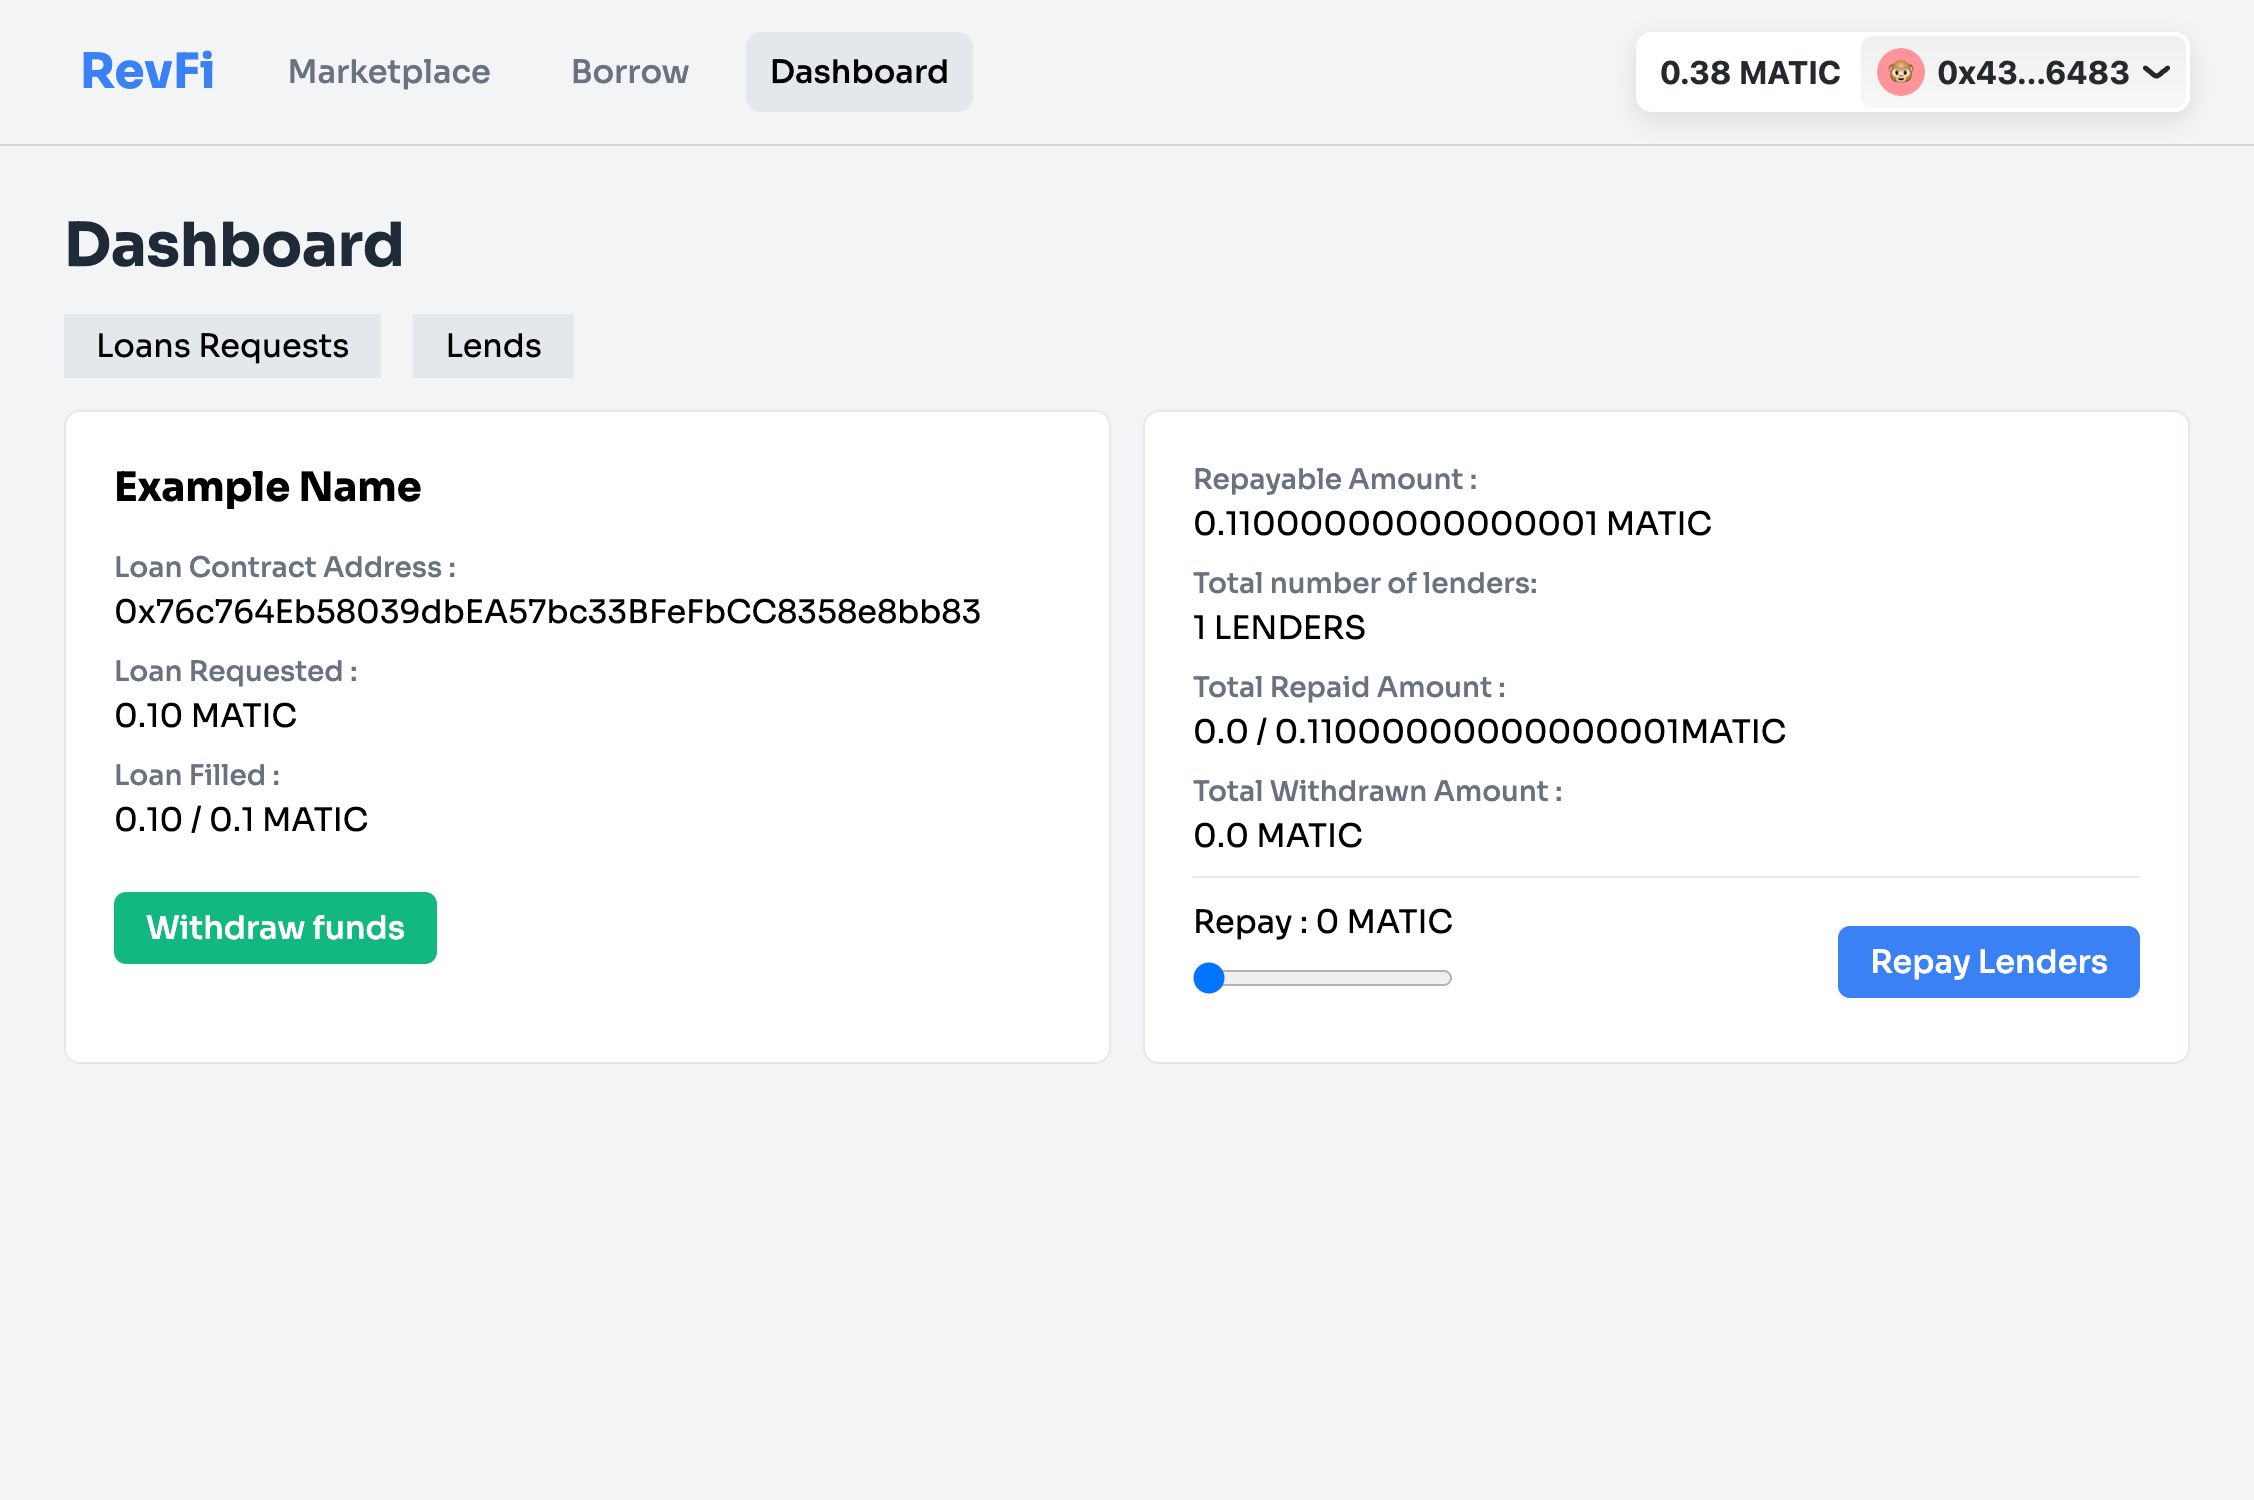Click the repay amount slider handle
Image resolution: width=2254 pixels, height=1500 pixels.
[1210, 976]
